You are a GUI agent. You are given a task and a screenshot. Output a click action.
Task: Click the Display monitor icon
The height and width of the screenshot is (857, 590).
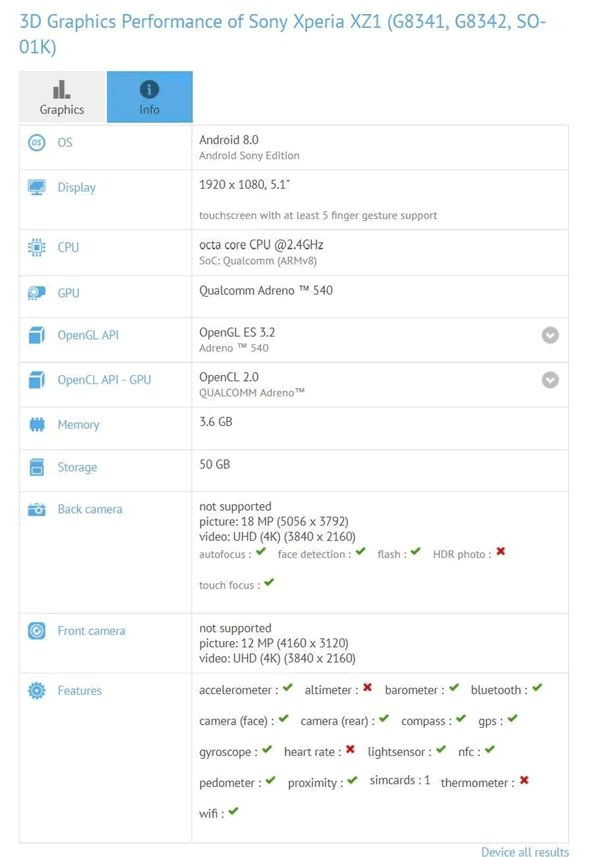[37, 187]
